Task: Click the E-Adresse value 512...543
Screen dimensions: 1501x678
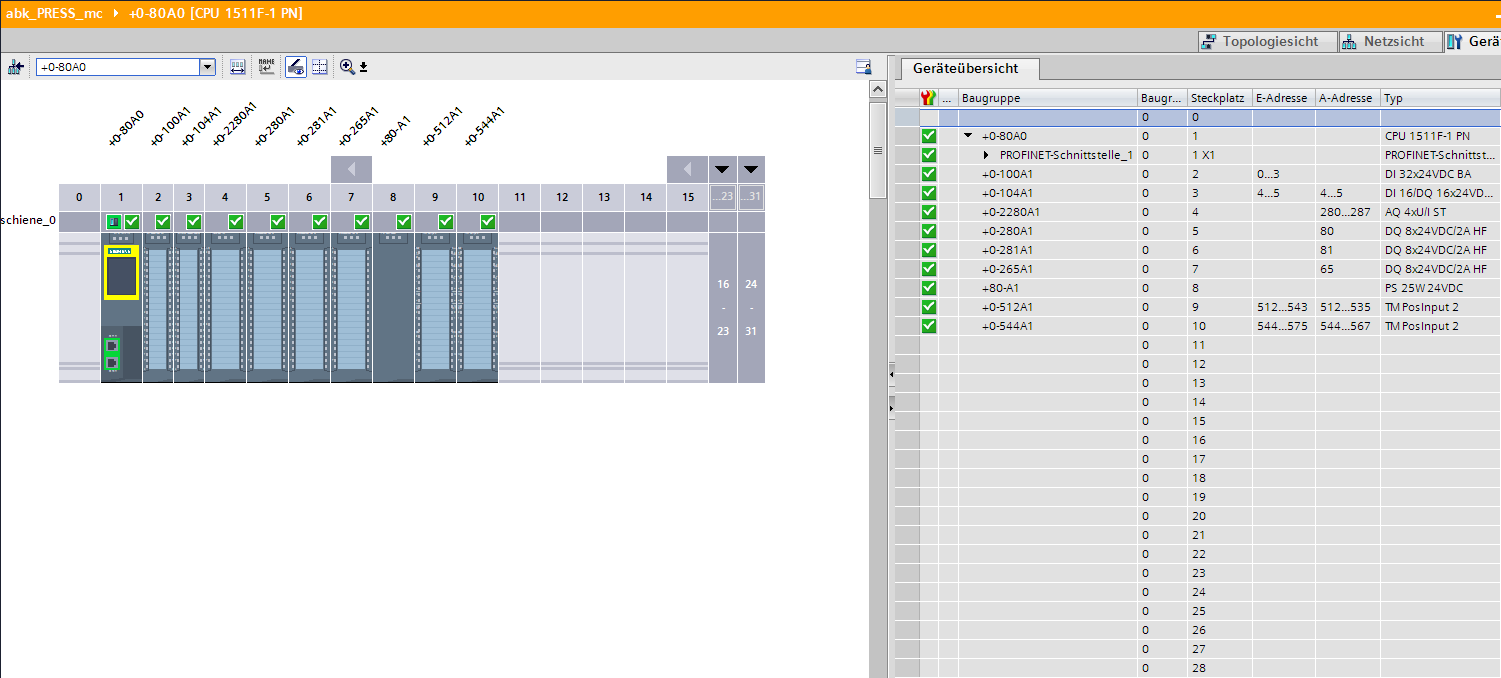Action: point(1282,307)
